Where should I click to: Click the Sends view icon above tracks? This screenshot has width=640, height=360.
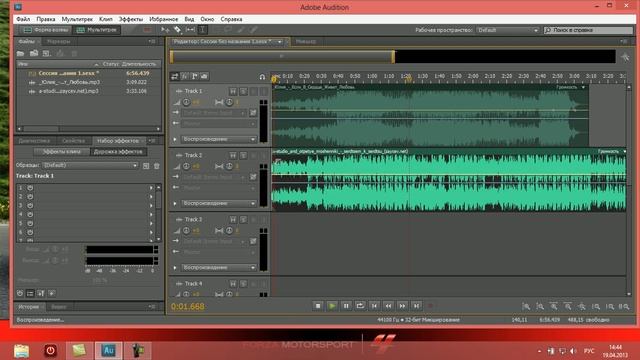tap(195, 76)
